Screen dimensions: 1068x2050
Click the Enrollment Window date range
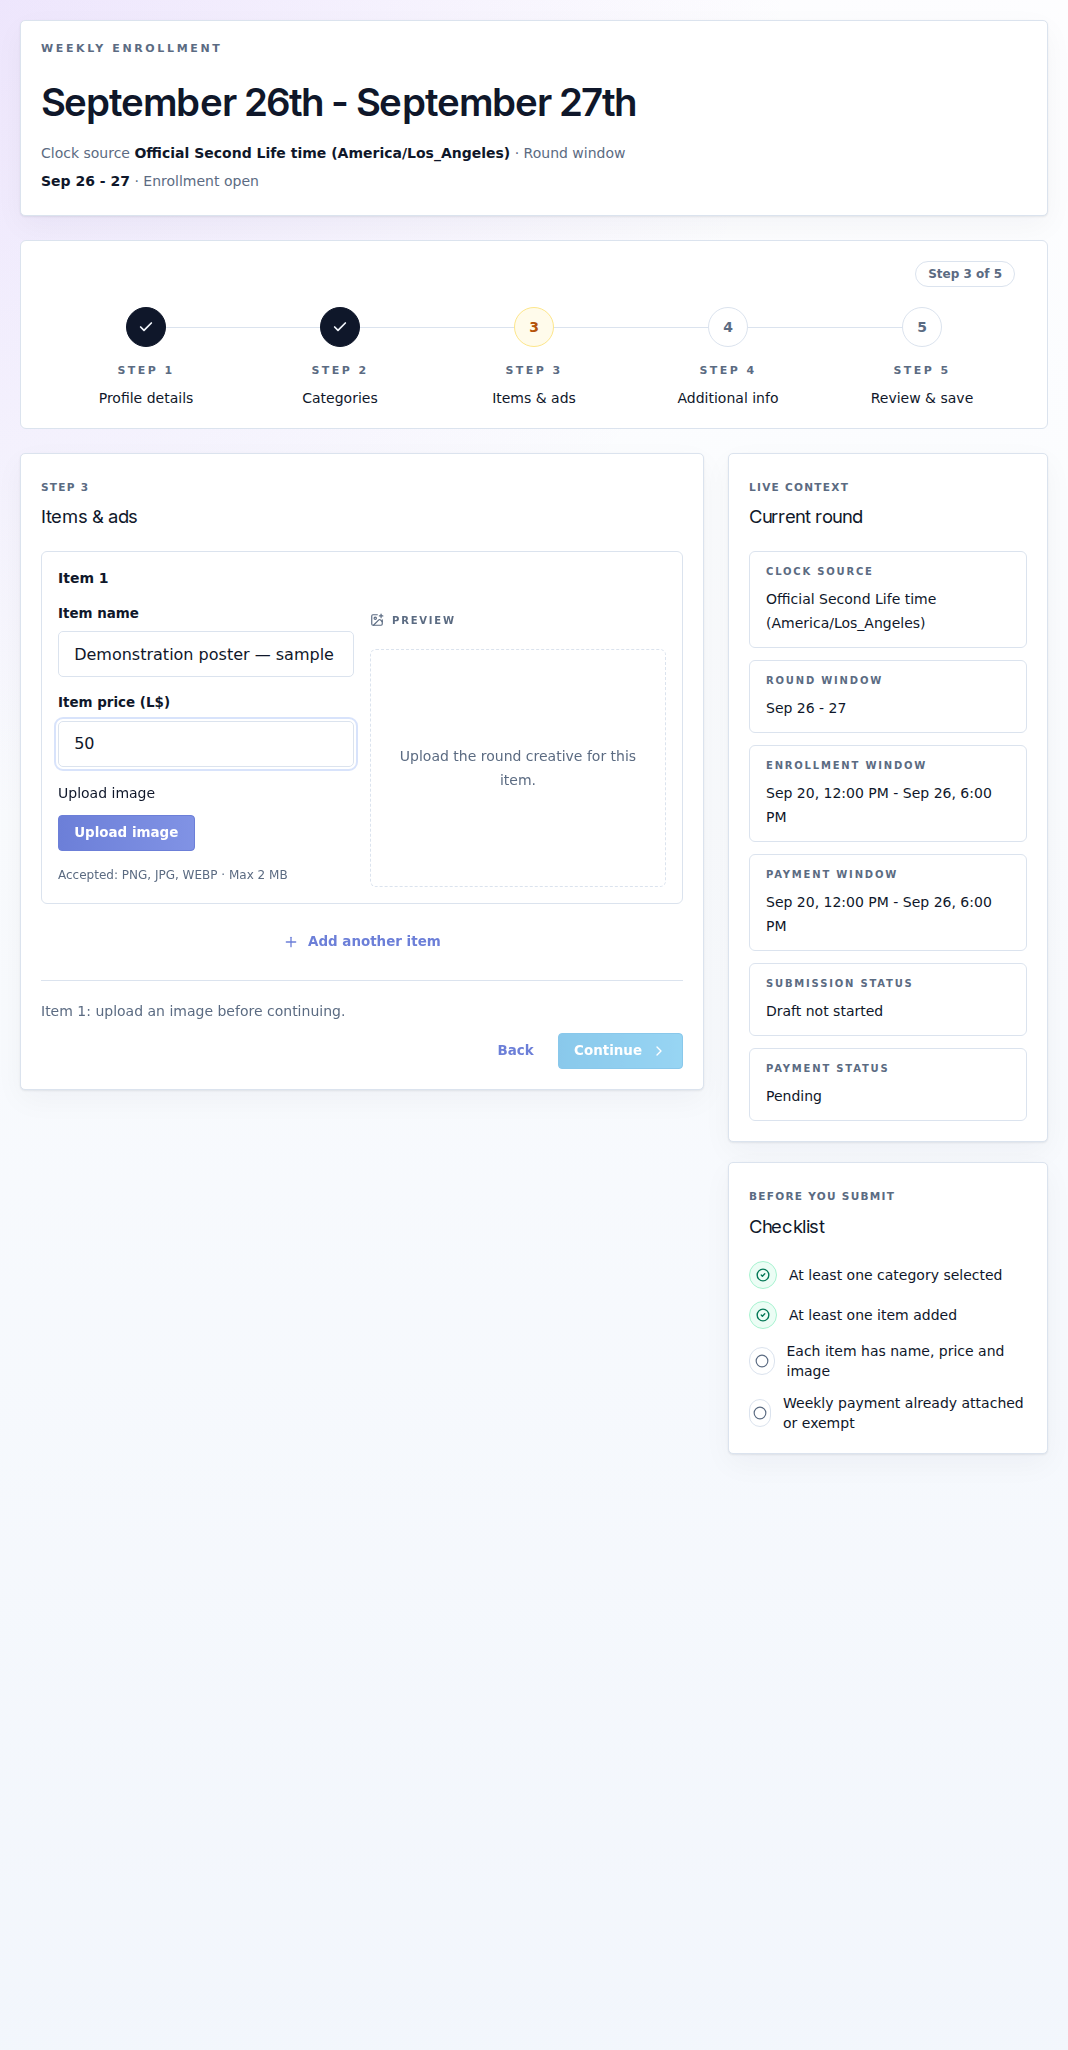click(x=879, y=805)
